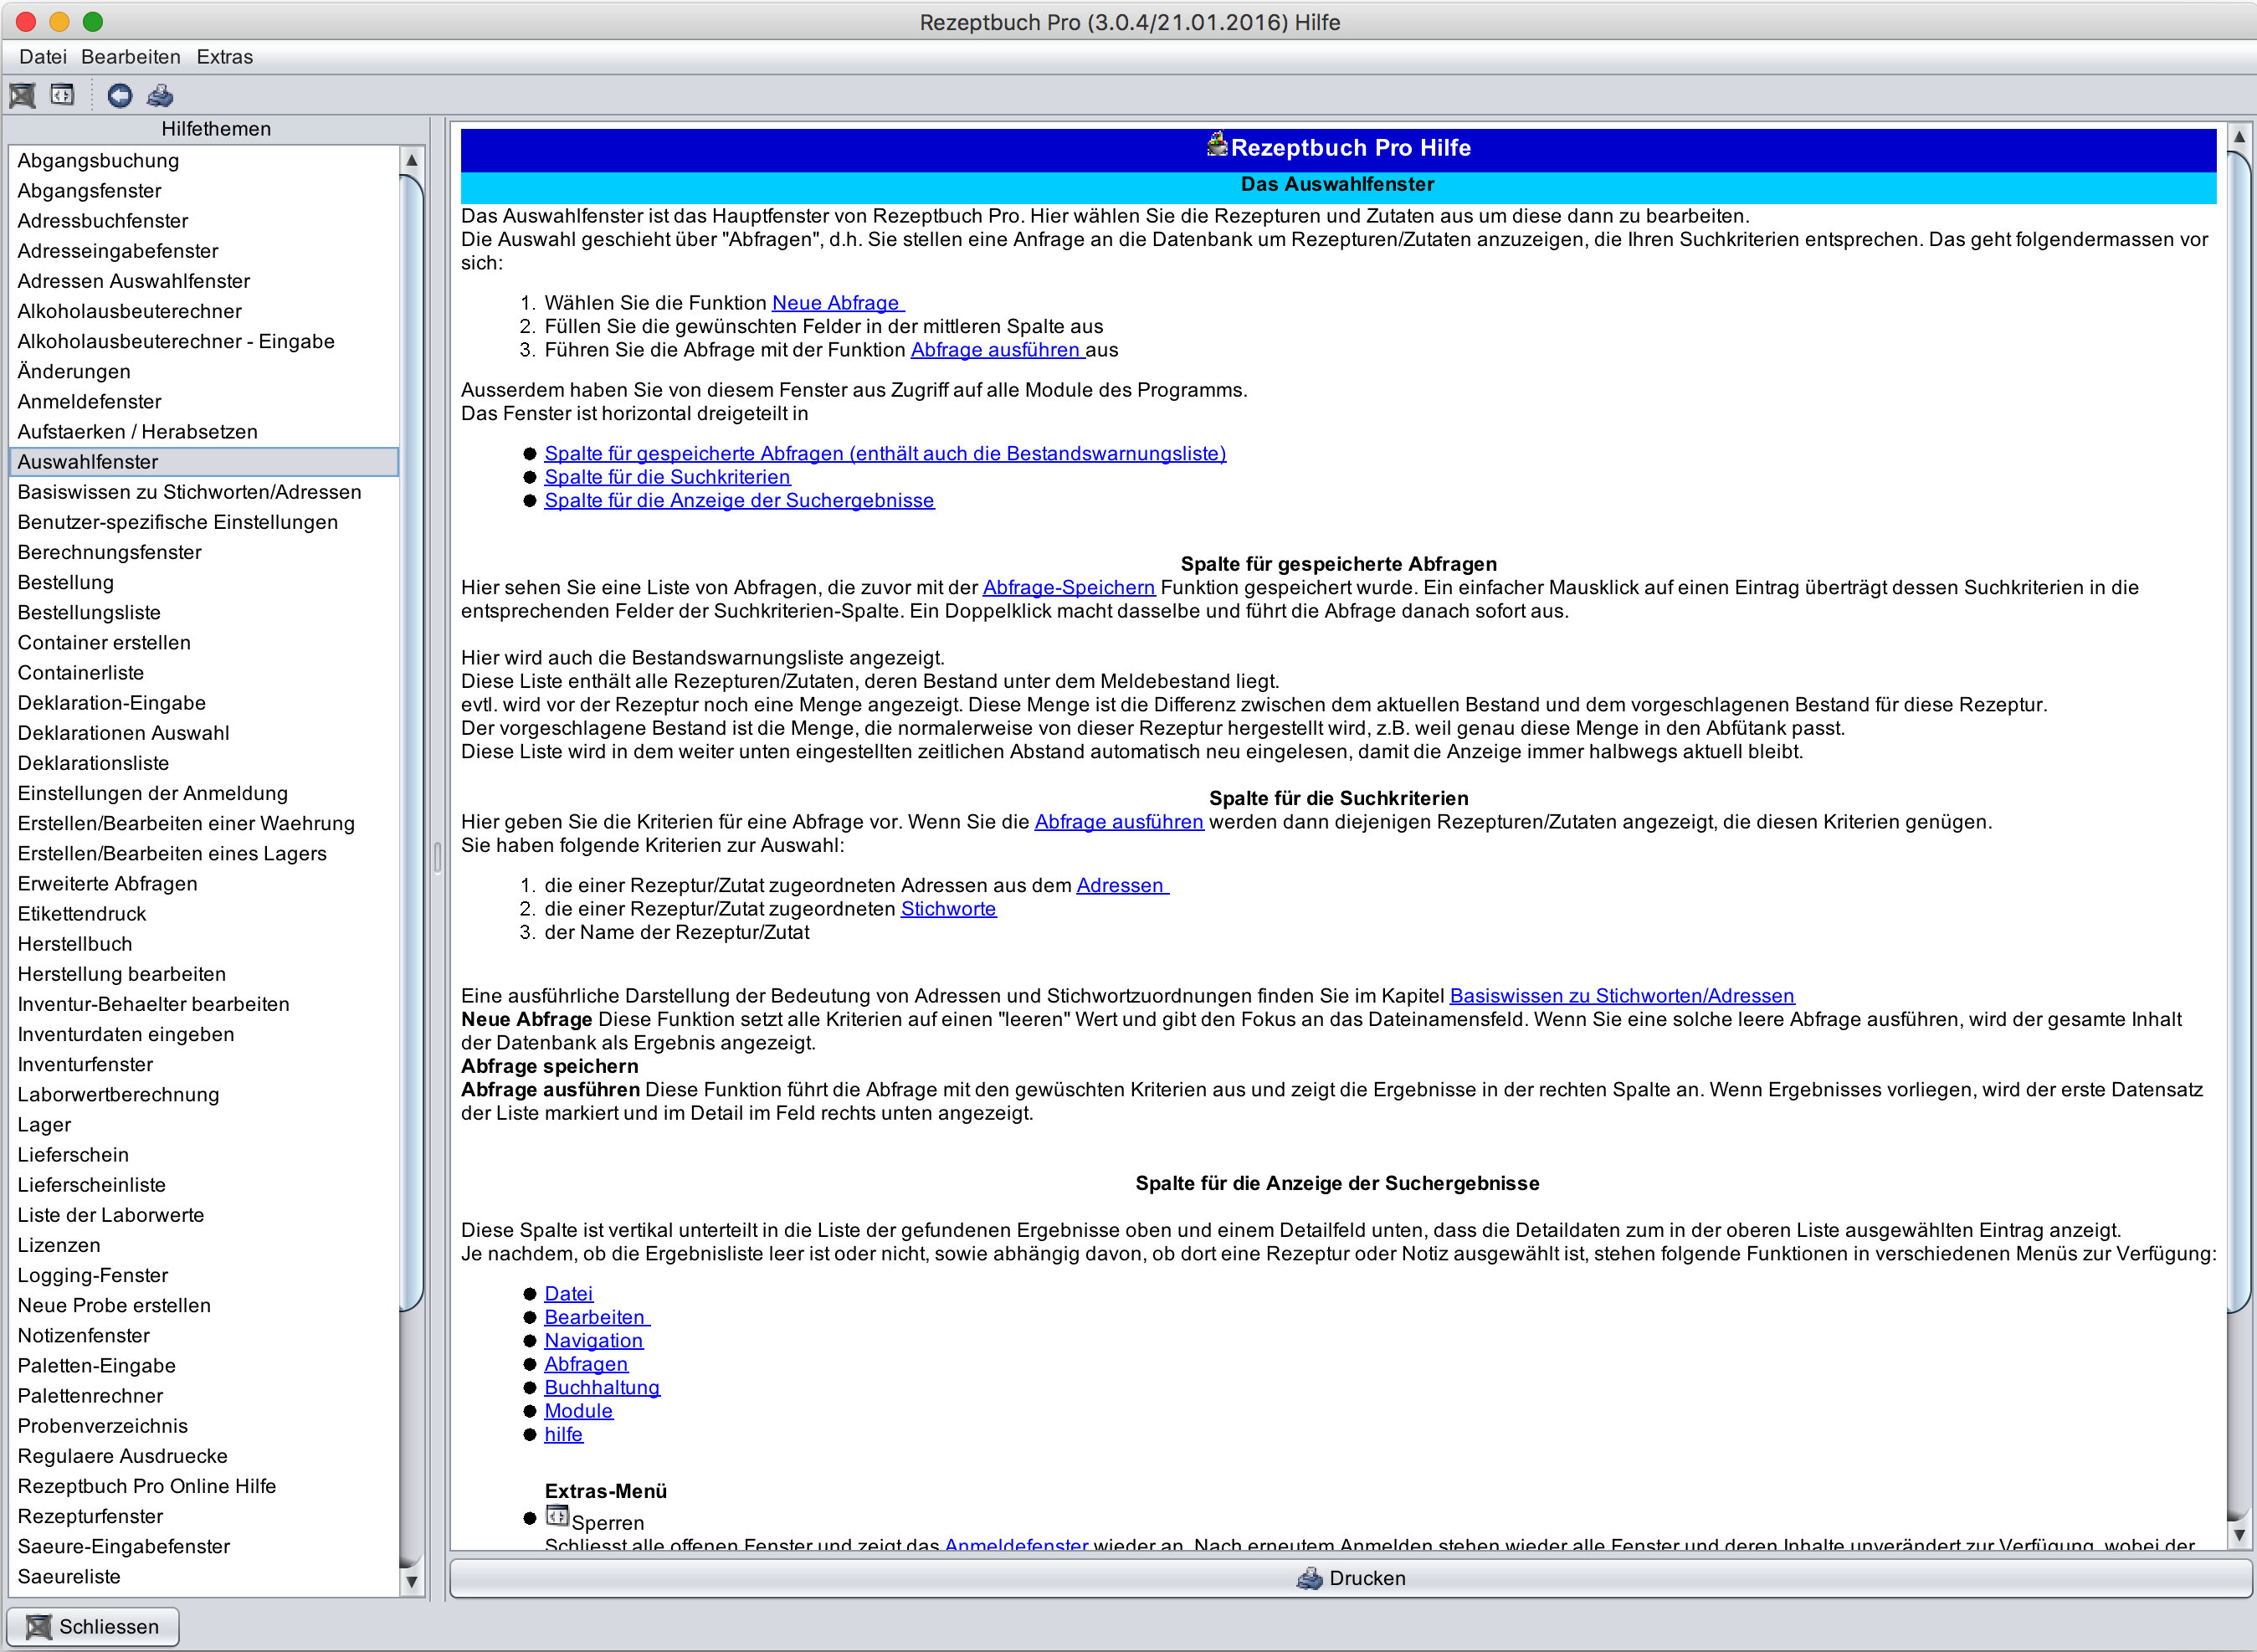2257x1652 pixels.
Task: Click the printer icon in the toolbar
Action: coord(160,96)
